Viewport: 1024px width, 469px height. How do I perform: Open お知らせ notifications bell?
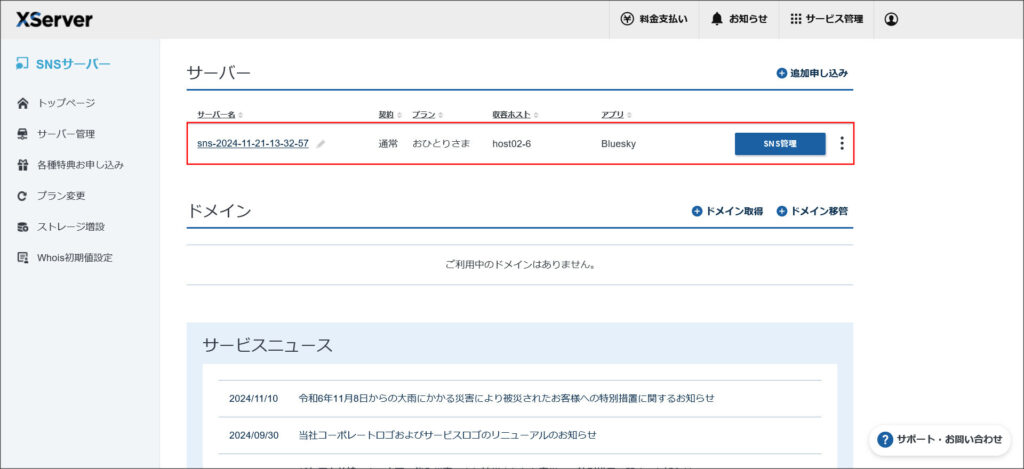point(739,20)
